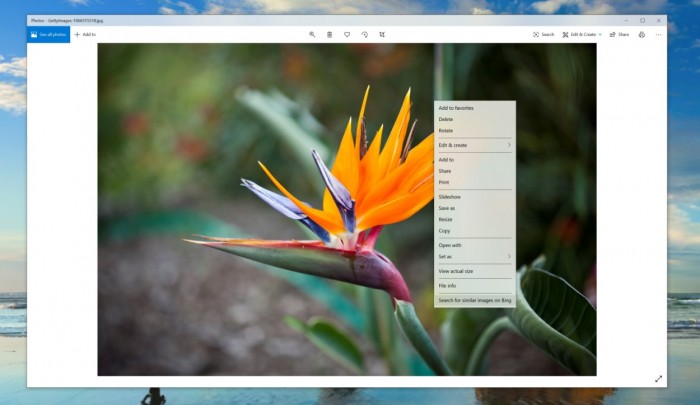Click the full screen expand icon

point(658,379)
